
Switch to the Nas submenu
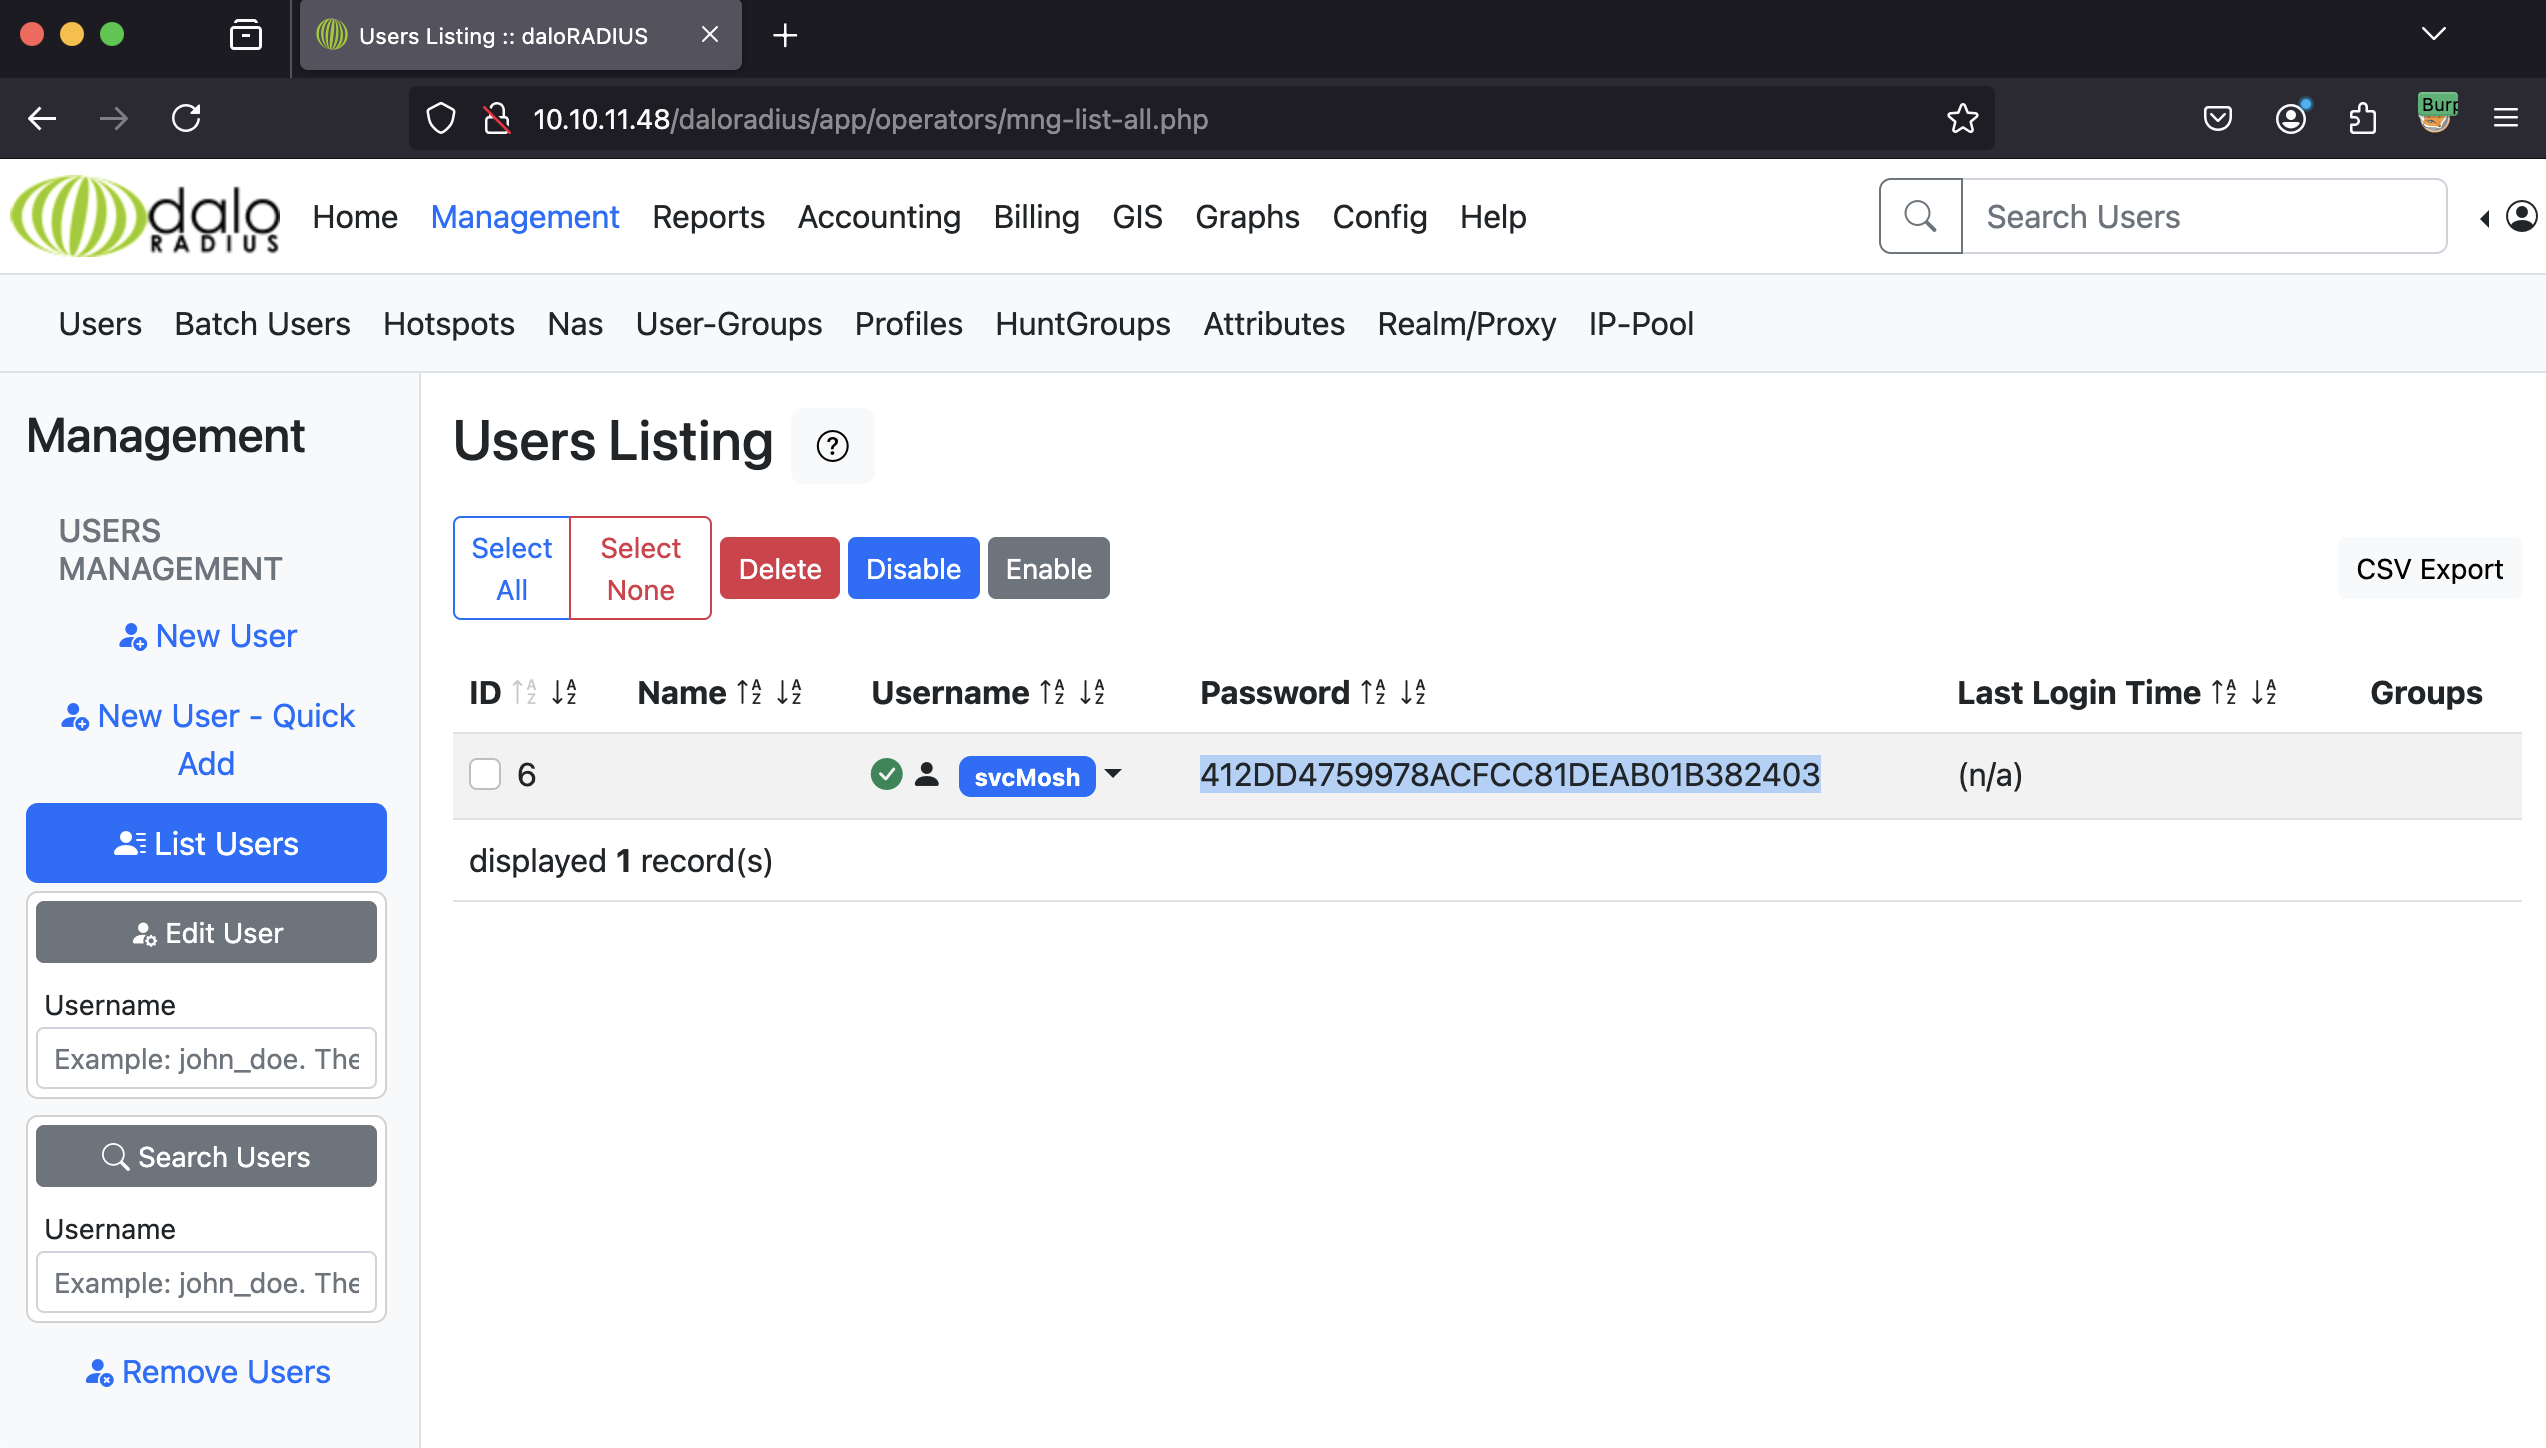click(575, 324)
